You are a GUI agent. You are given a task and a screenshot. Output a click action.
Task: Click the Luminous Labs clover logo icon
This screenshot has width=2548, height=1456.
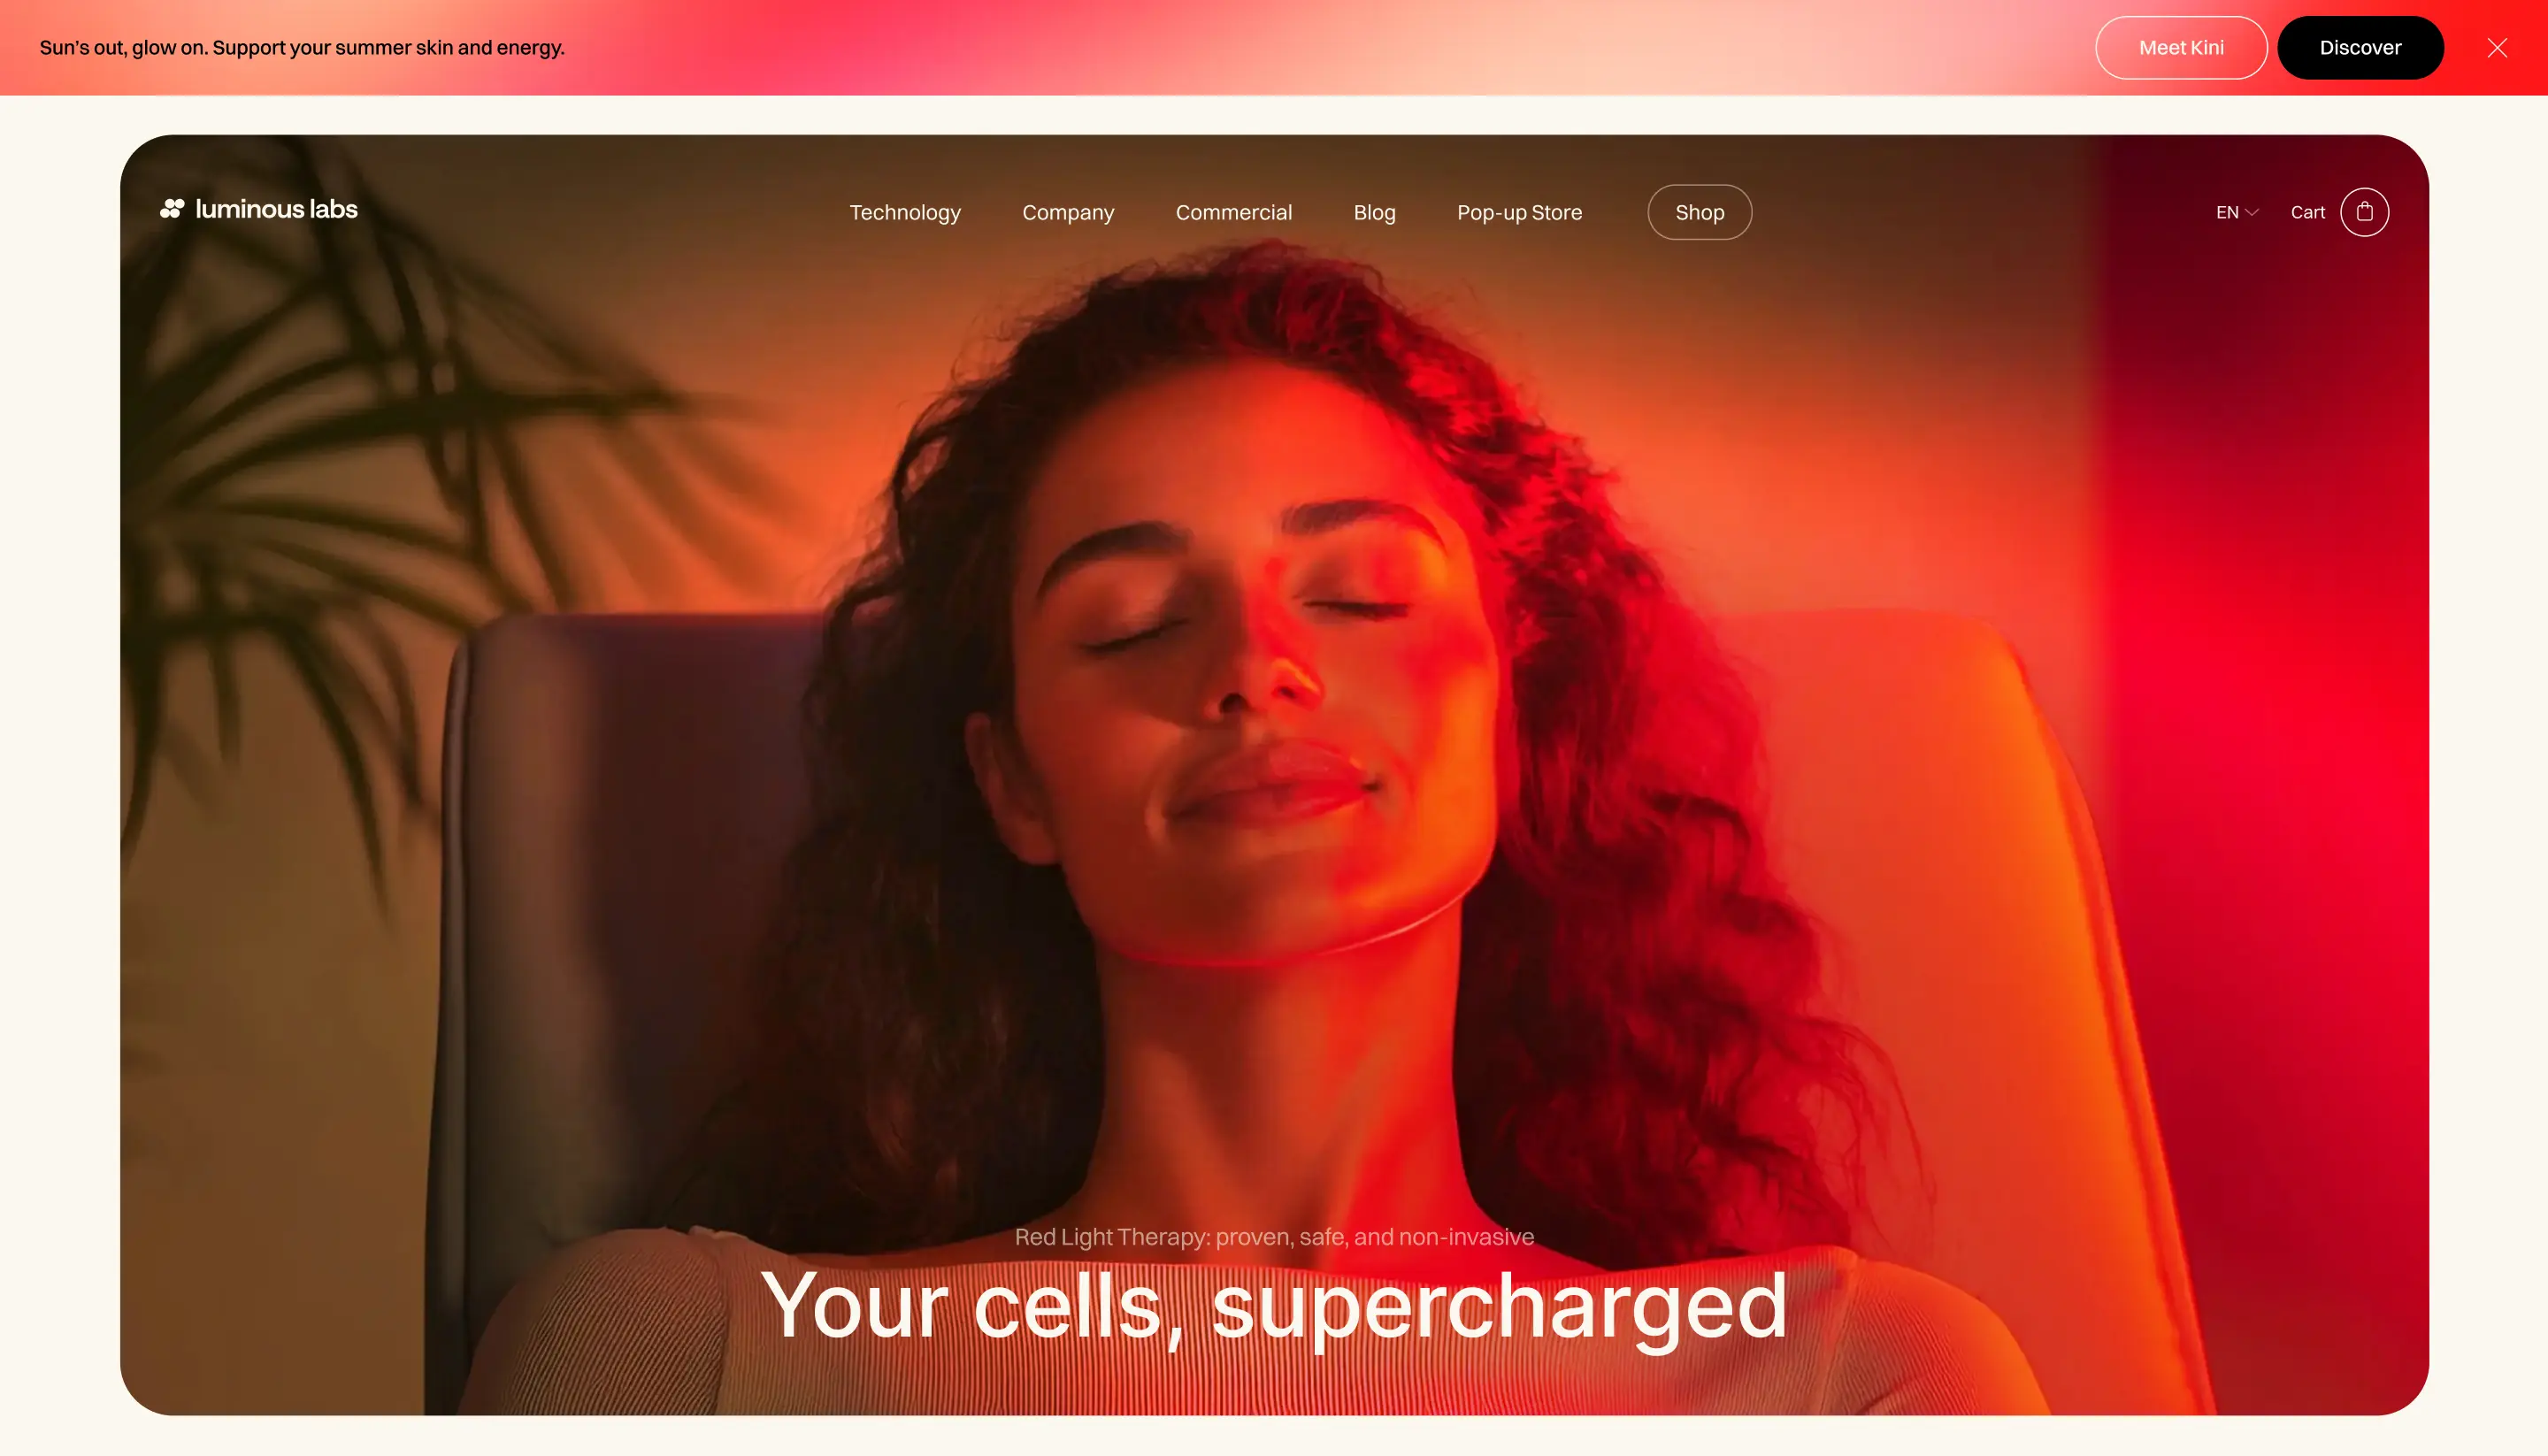(x=172, y=209)
